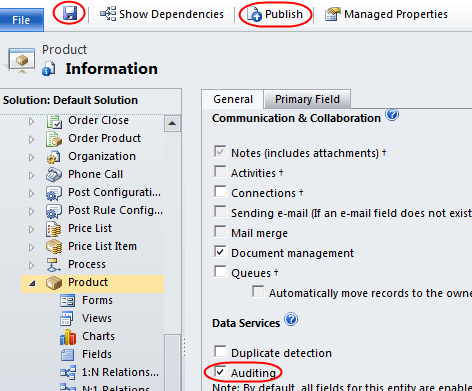The width and height of the screenshot is (472, 391).
Task: Click the Price List Item entity icon
Action: [x=54, y=247]
